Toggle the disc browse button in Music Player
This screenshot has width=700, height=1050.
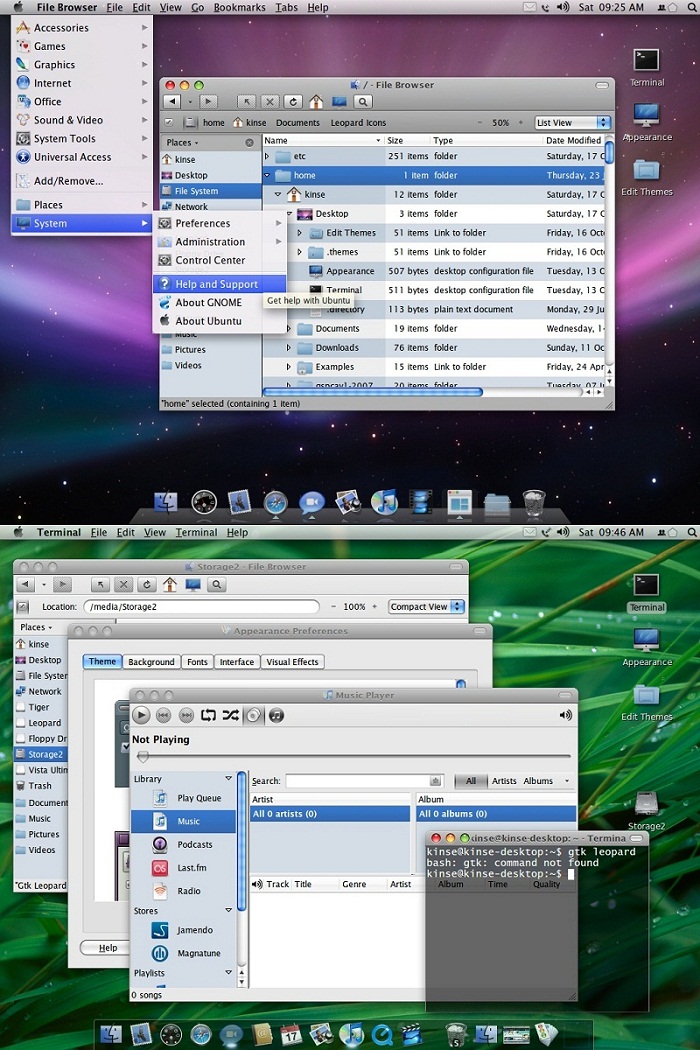click(x=254, y=715)
